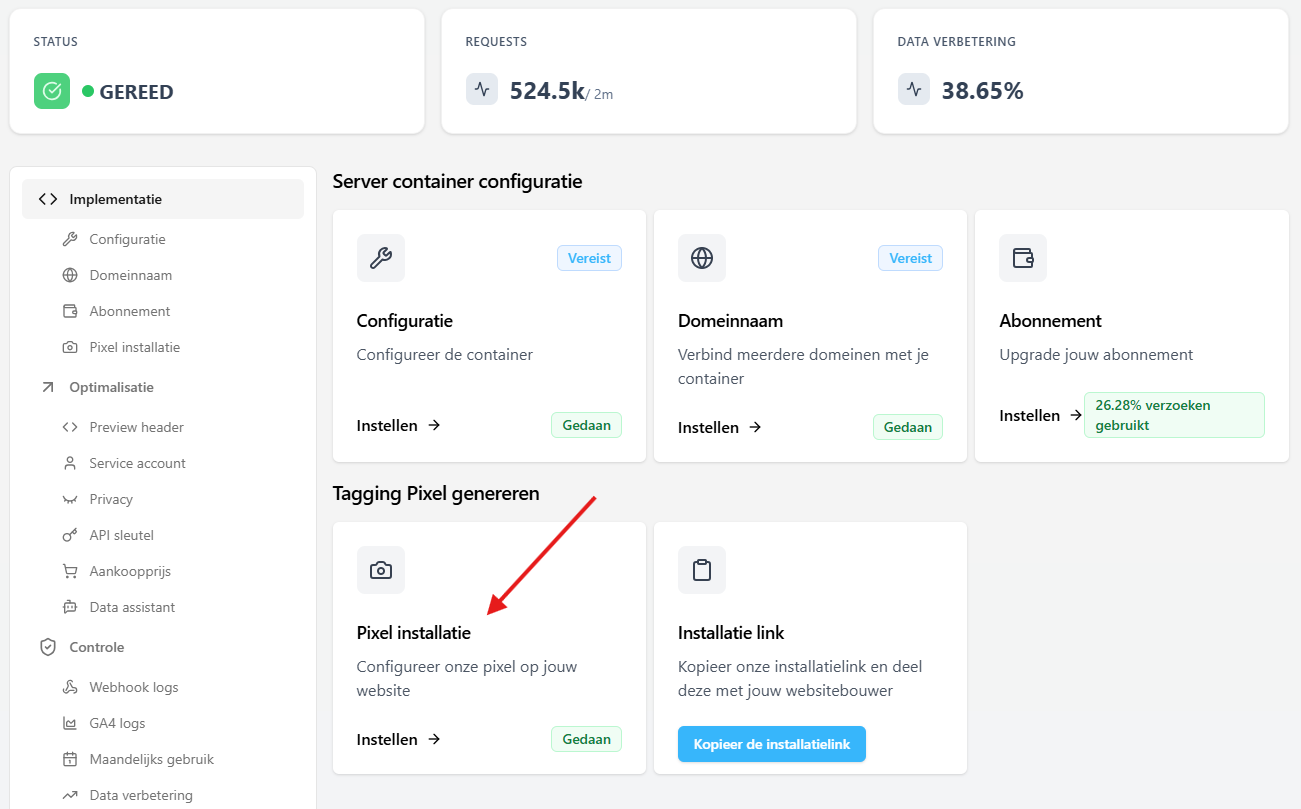Click the pulse icon beside Requests count
This screenshot has height=809, width=1301.
pos(482,89)
